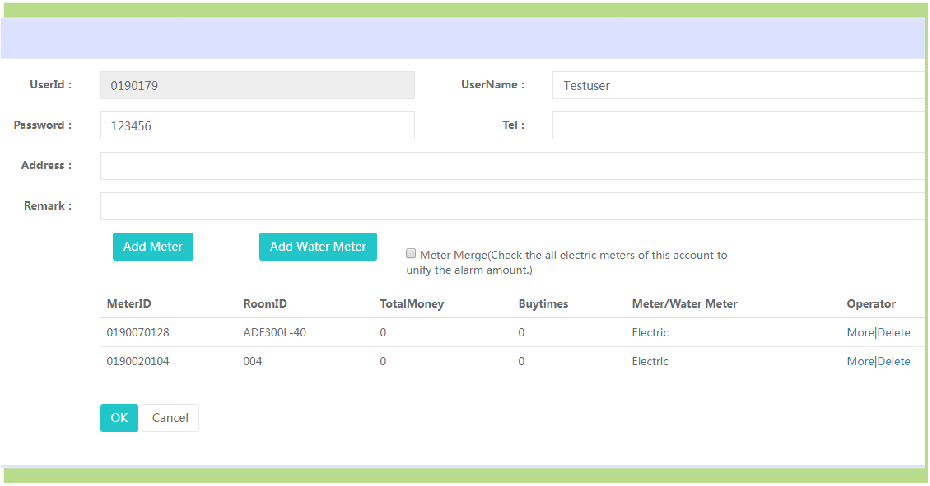Click the MeterID column header

coord(129,304)
